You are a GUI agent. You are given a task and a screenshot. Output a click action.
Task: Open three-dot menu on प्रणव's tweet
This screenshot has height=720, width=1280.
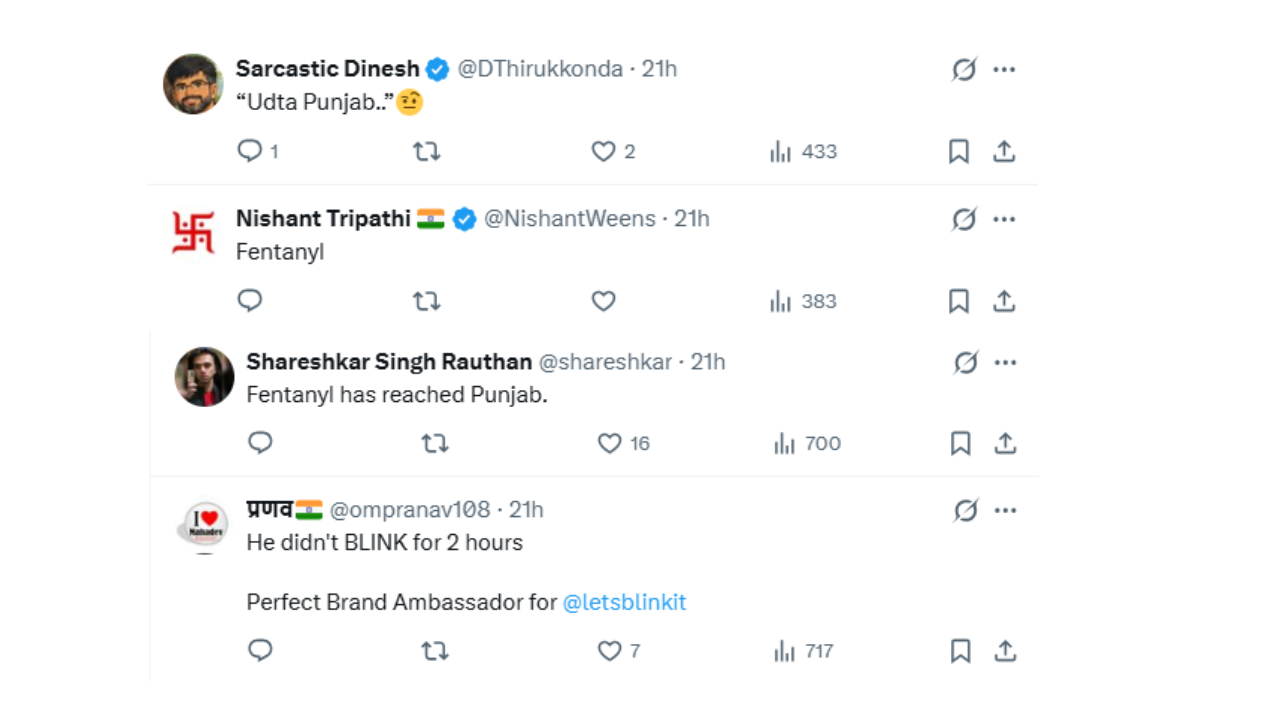[1005, 510]
